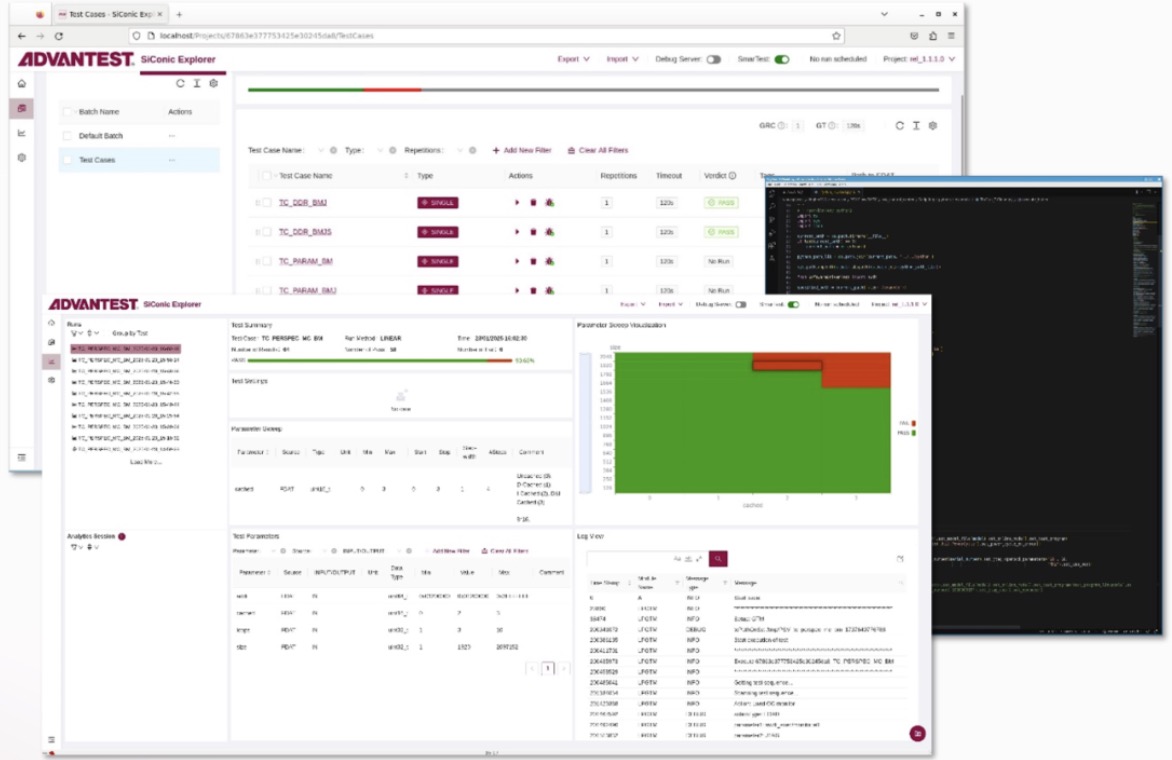Click the magenta log search button

(718, 558)
